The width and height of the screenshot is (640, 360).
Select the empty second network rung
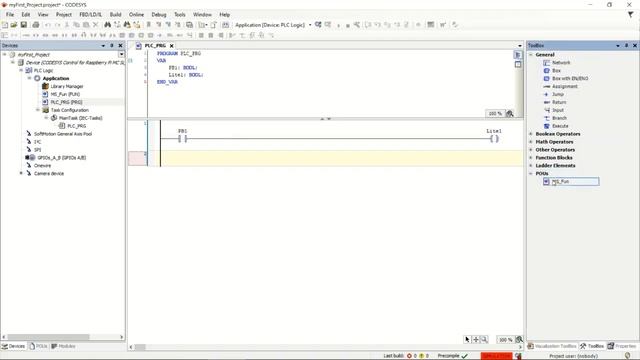(x=342, y=158)
